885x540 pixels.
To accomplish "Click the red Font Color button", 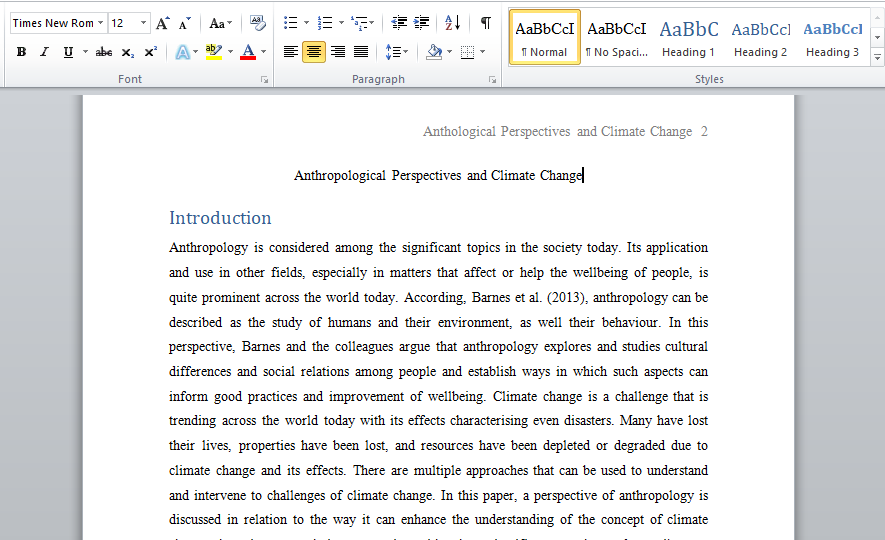I will pos(248,52).
